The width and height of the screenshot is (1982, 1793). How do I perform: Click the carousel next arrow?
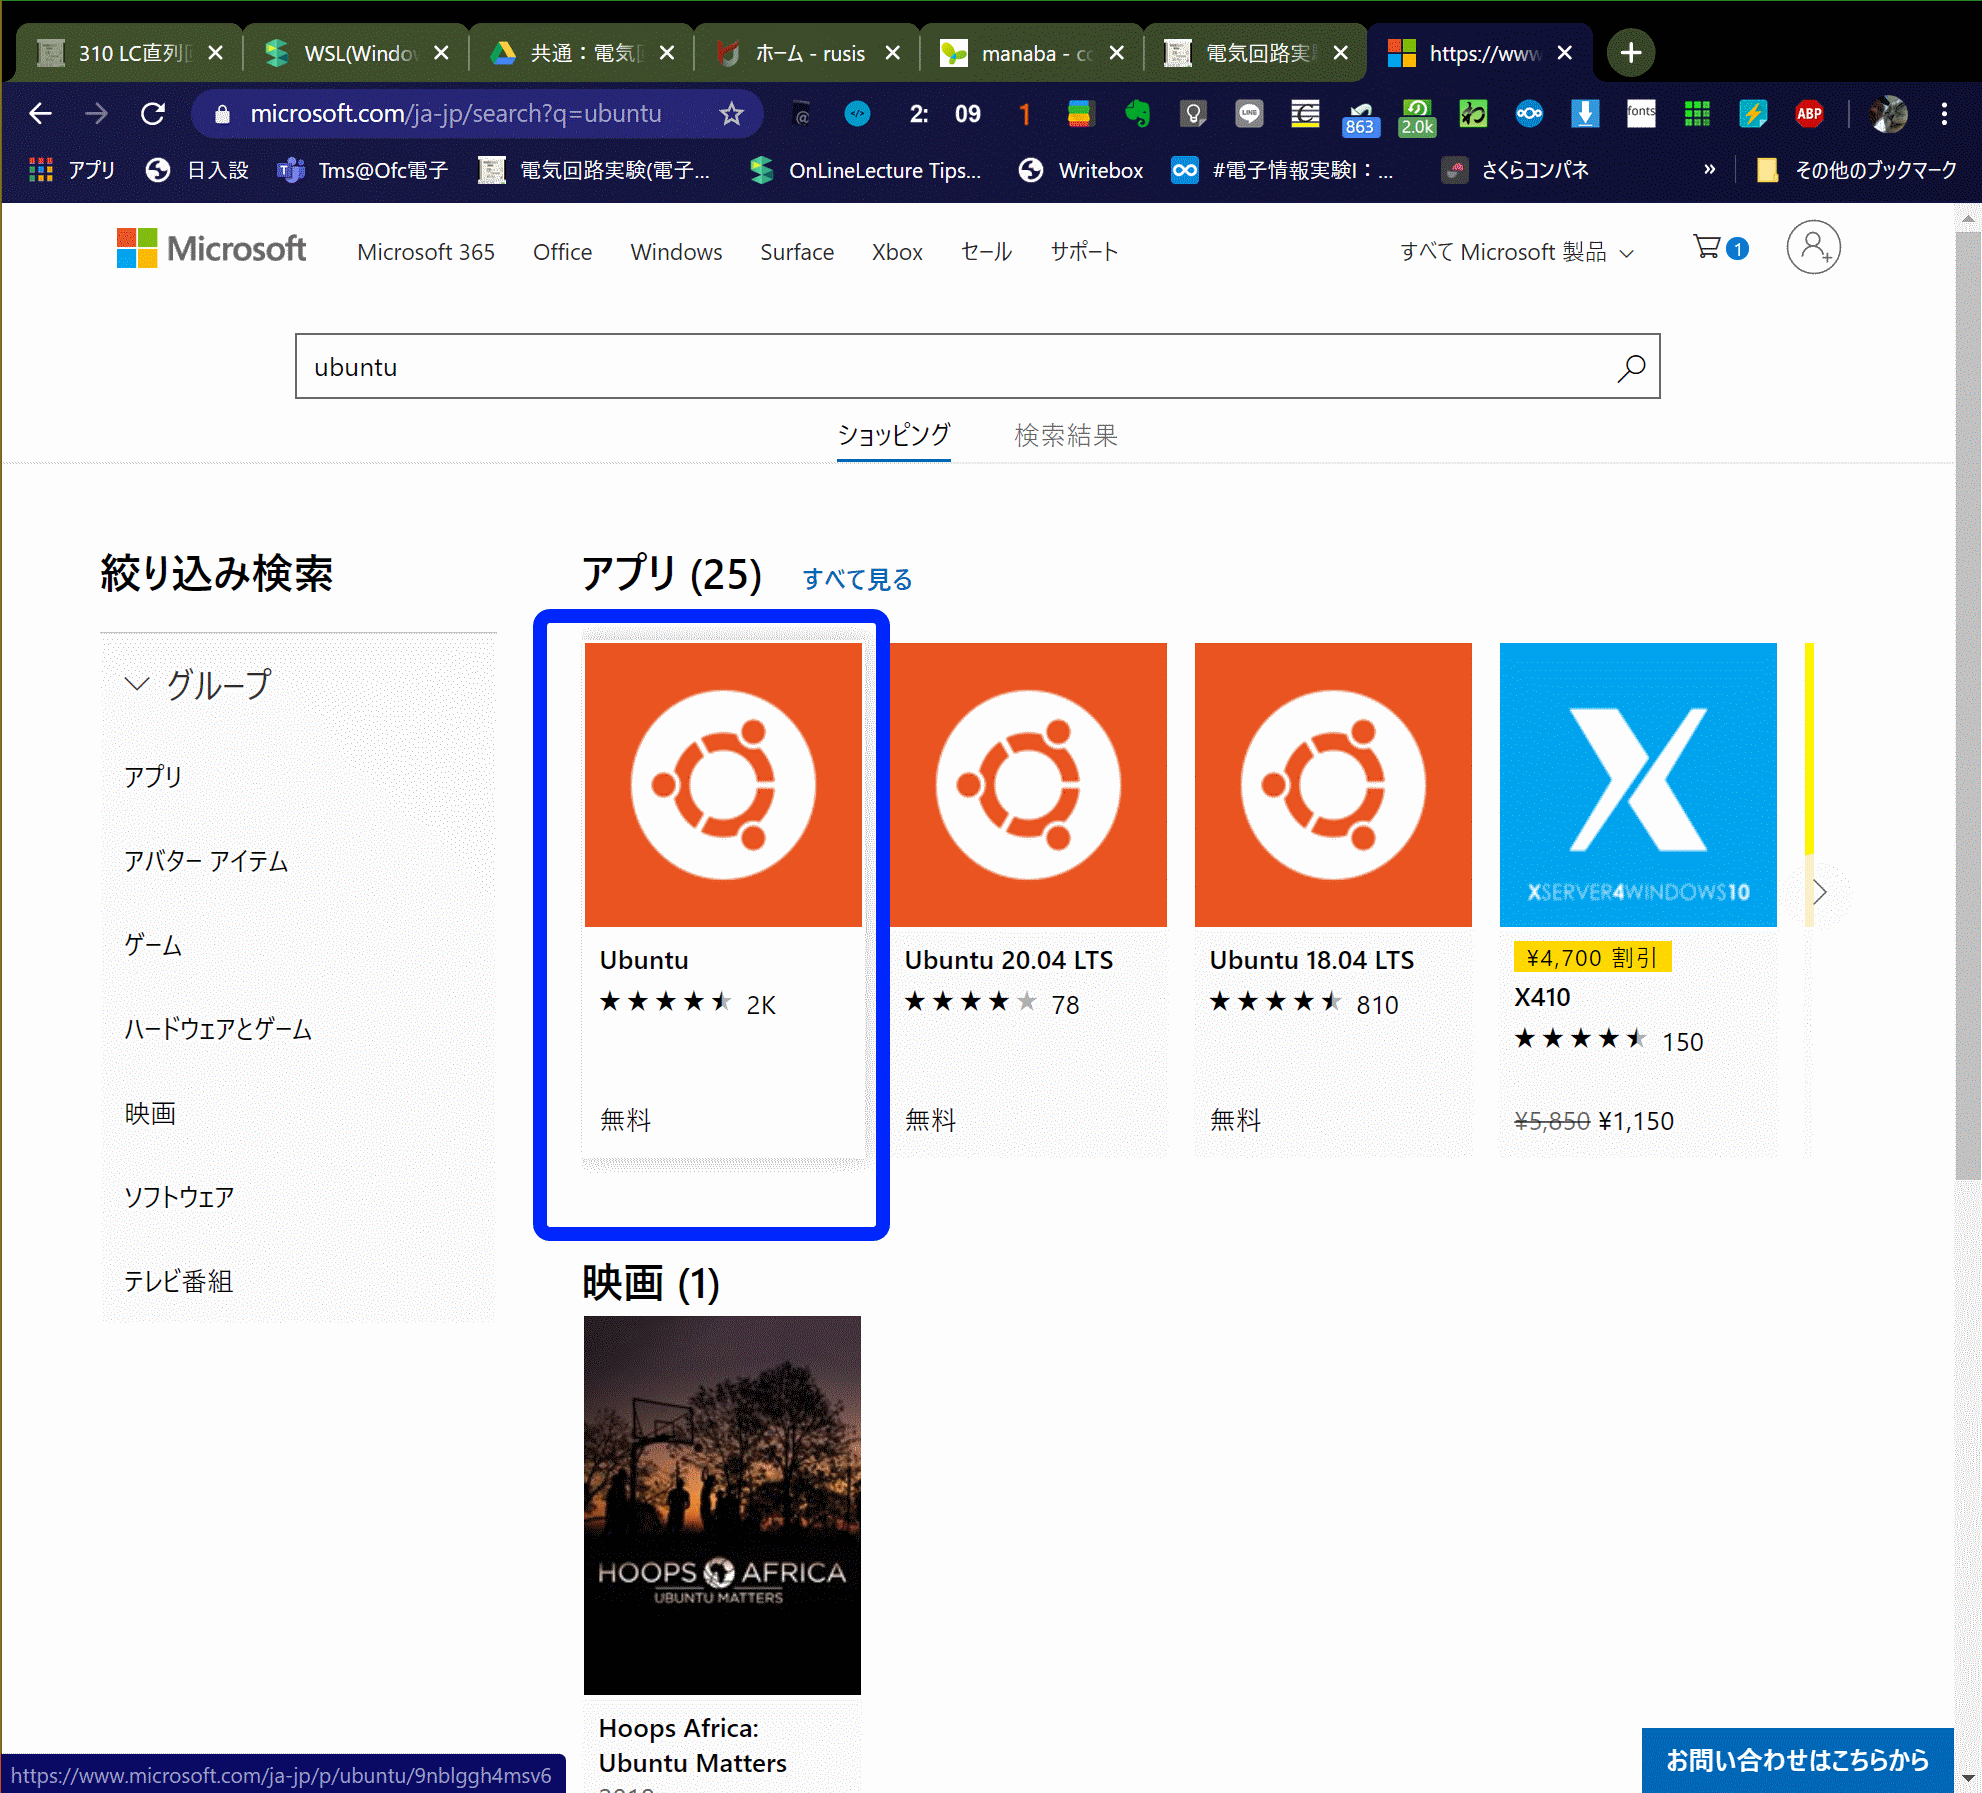click(1820, 892)
